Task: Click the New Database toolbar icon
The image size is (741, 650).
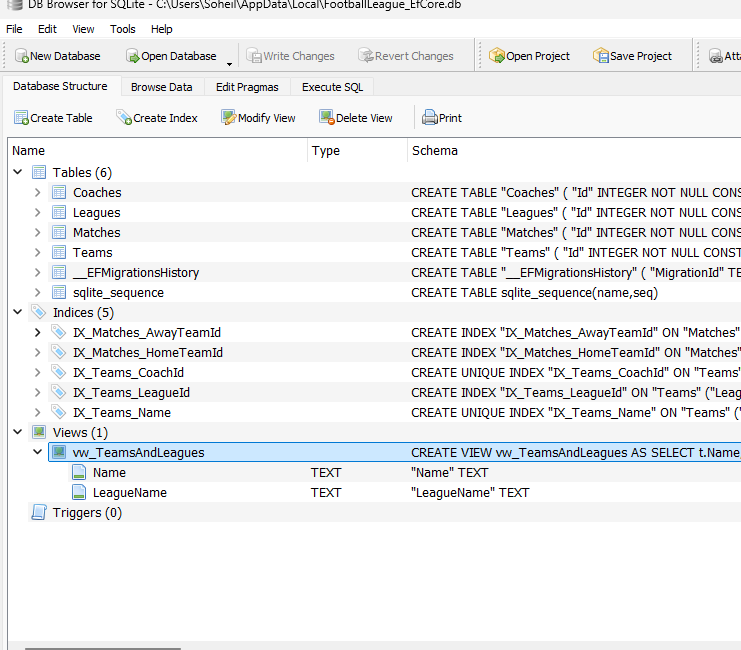Action: coord(22,56)
